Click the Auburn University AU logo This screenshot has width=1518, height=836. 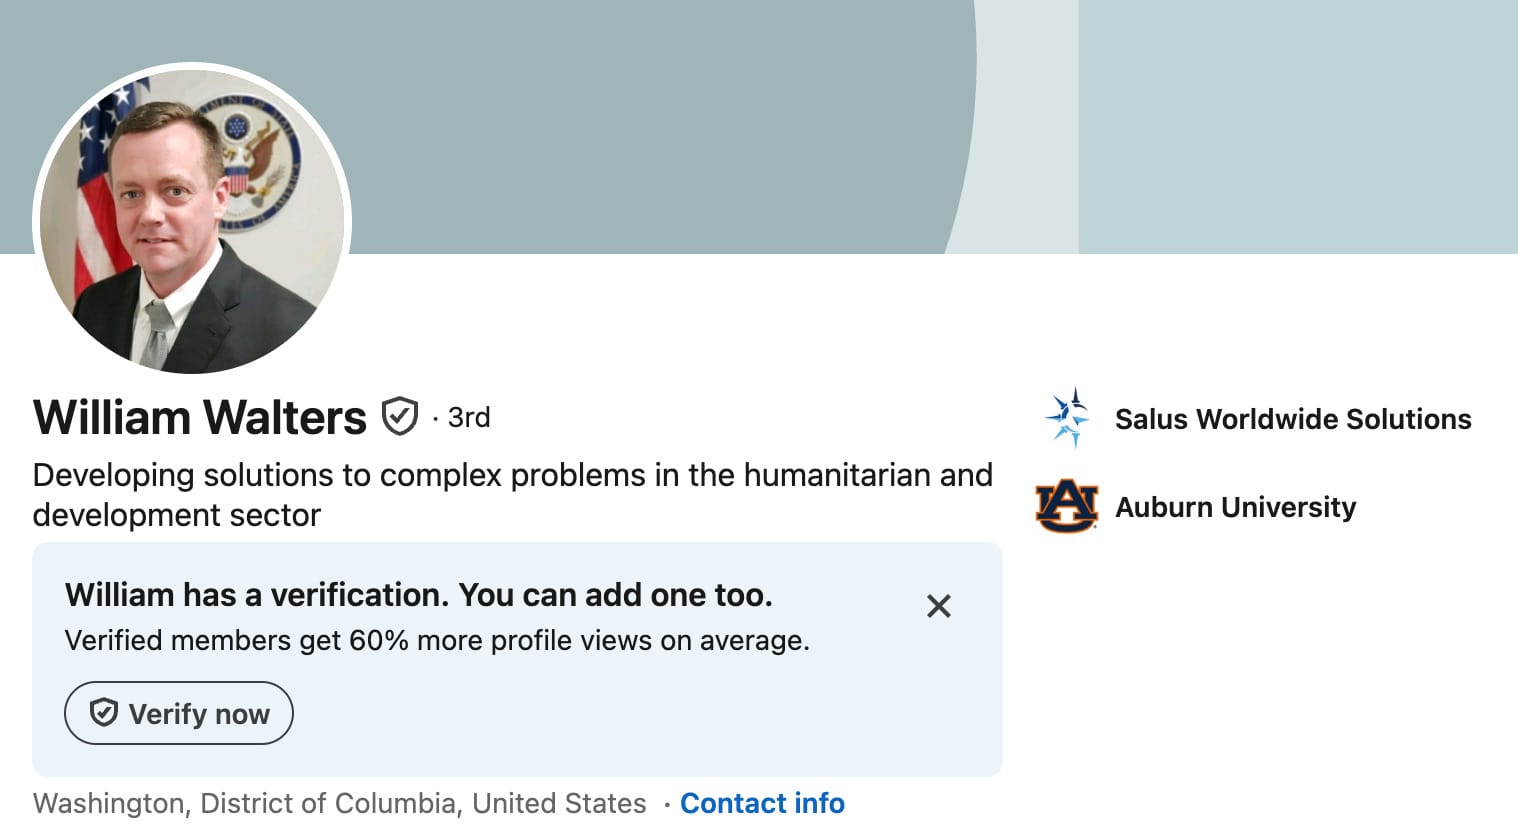[1066, 506]
